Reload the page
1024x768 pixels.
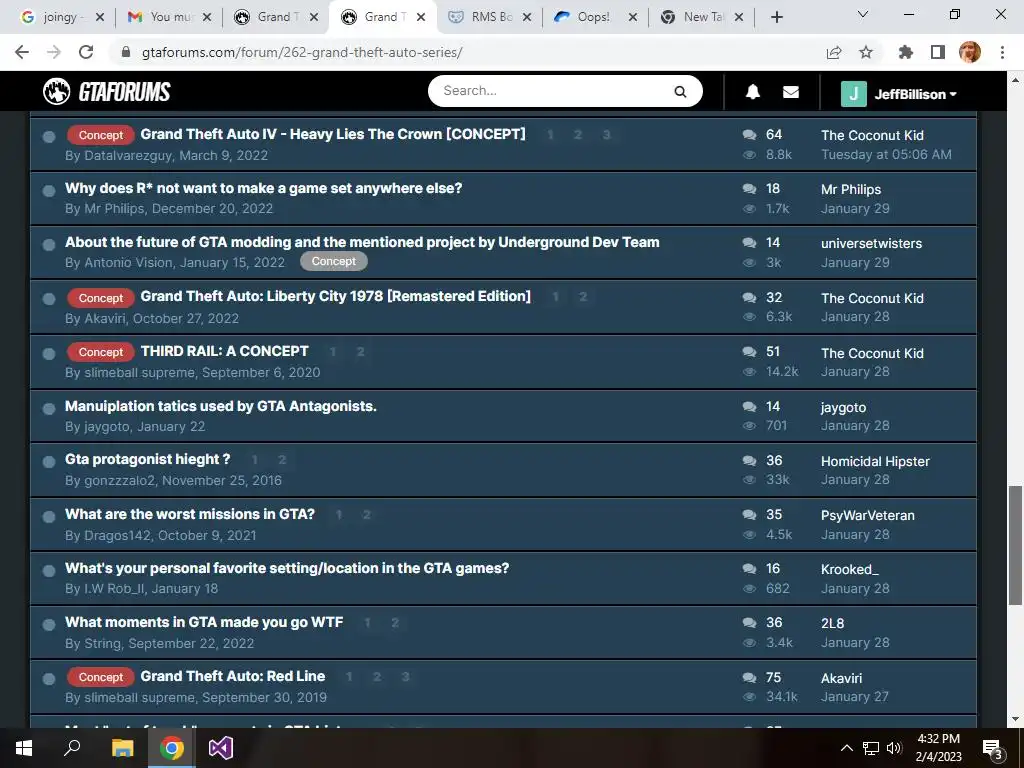(86, 52)
